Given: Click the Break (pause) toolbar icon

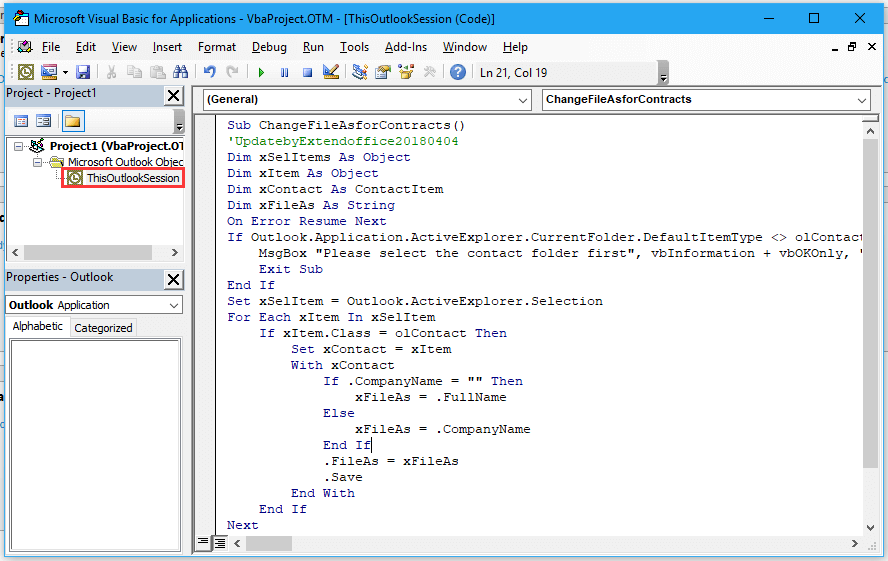Looking at the screenshot, I should pyautogui.click(x=284, y=72).
